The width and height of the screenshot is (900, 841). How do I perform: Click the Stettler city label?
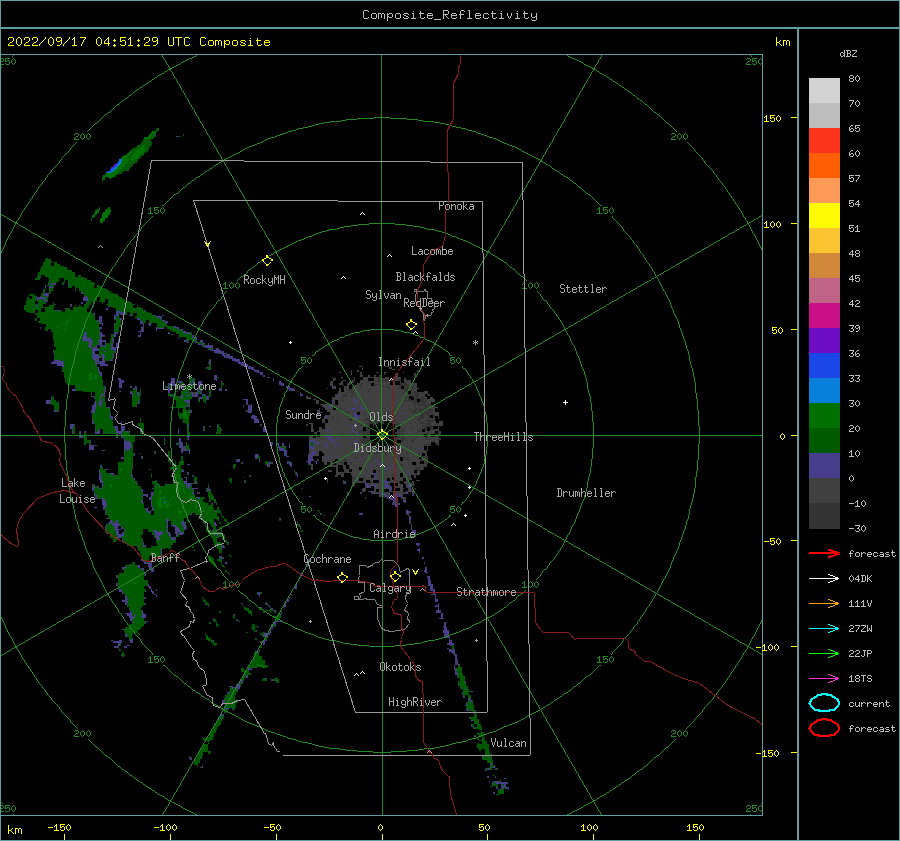pyautogui.click(x=583, y=289)
